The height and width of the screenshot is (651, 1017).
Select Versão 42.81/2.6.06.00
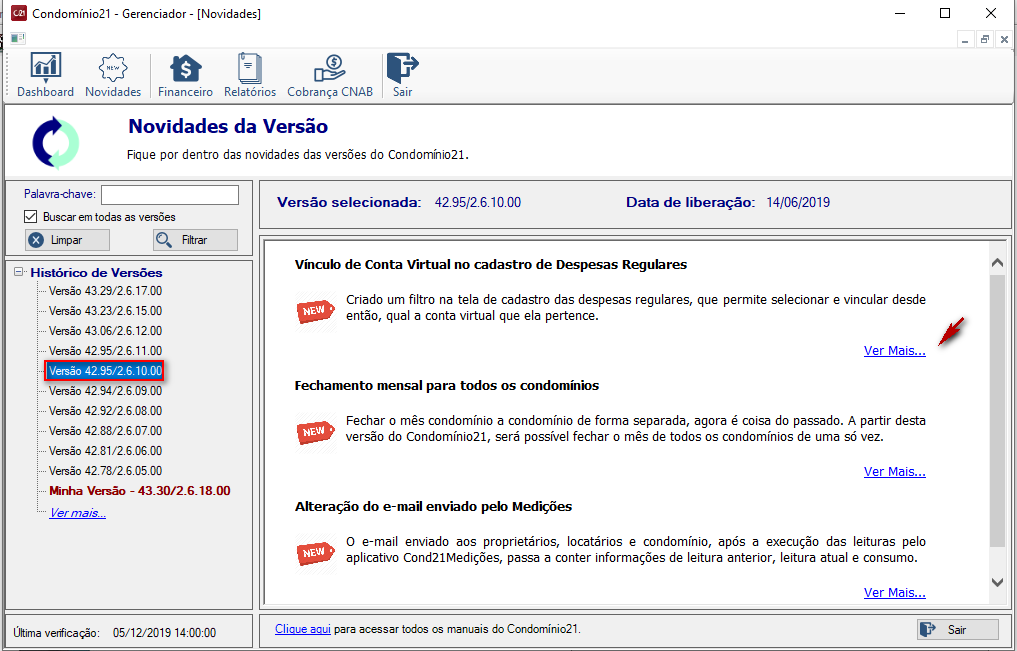[106, 451]
